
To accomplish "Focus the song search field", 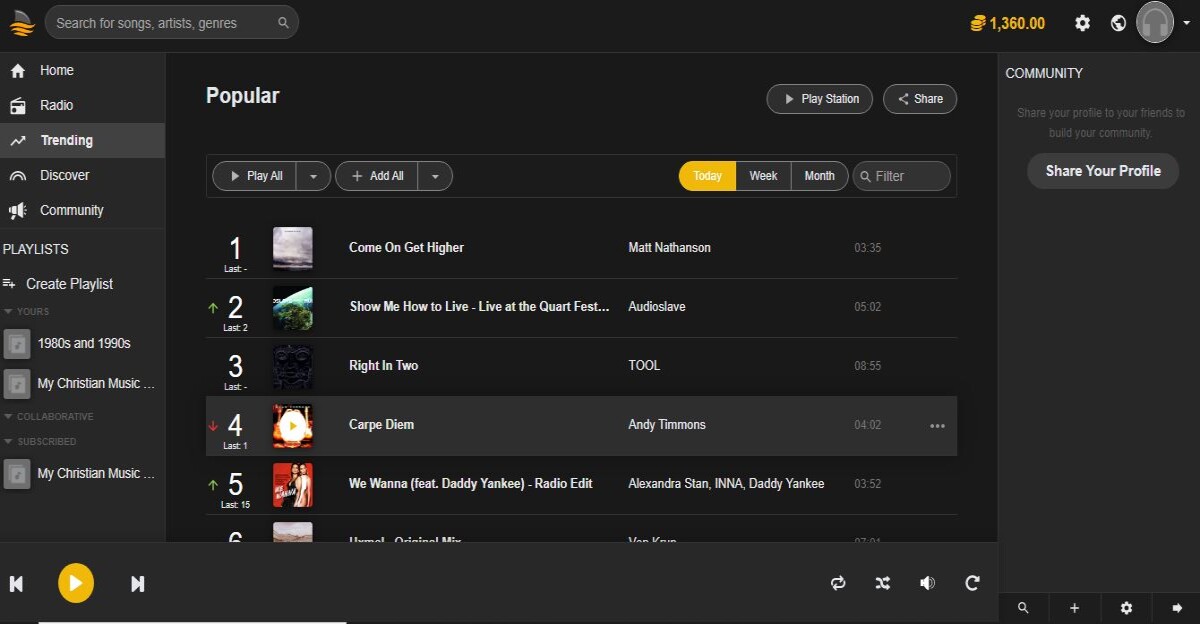I will [172, 22].
